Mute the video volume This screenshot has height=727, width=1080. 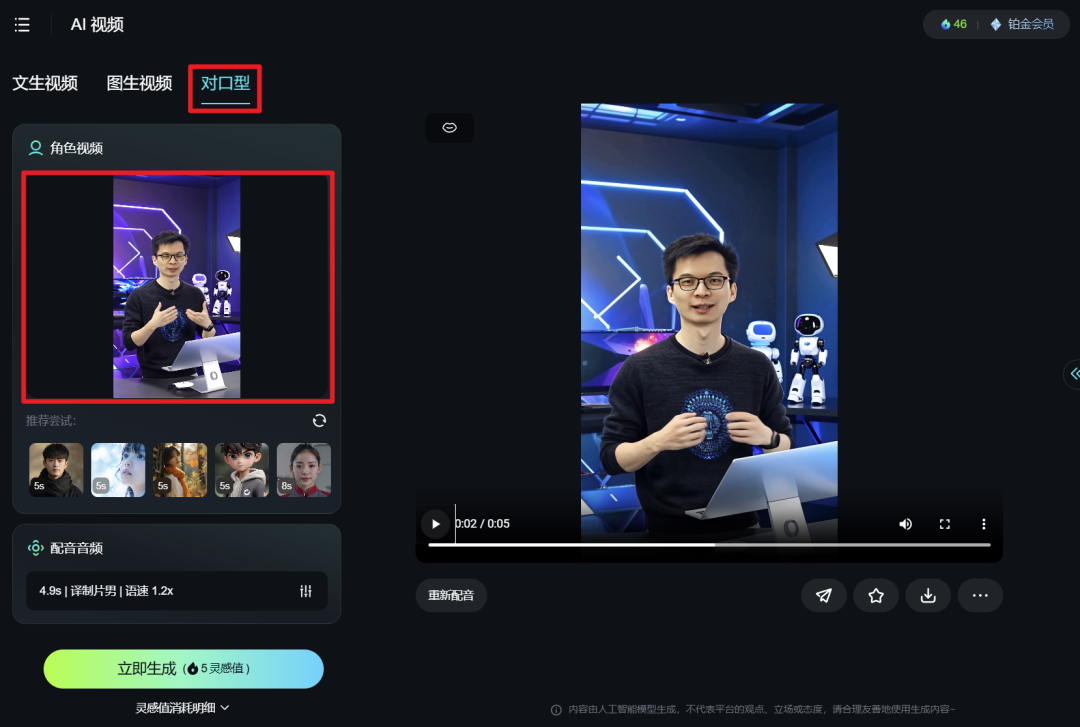tap(906, 524)
